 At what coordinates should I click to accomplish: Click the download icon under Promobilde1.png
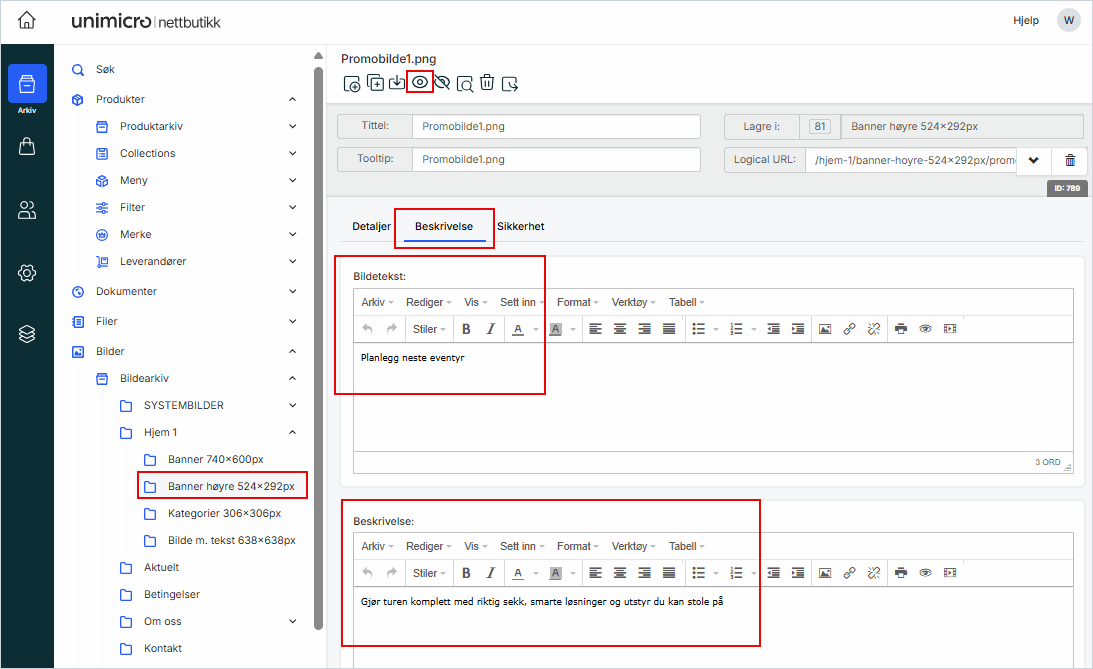coord(397,83)
